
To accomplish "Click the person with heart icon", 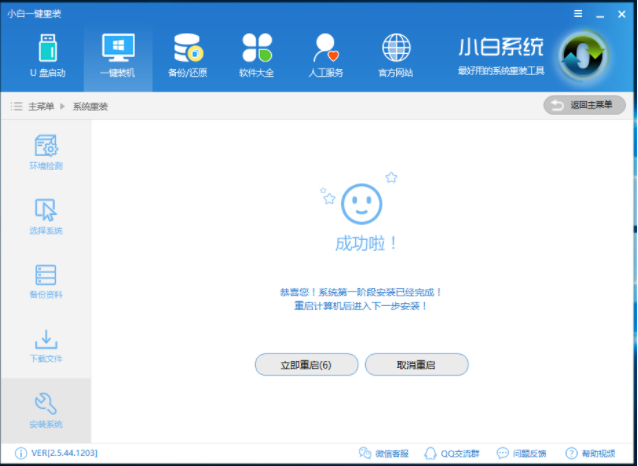I will 326,48.
